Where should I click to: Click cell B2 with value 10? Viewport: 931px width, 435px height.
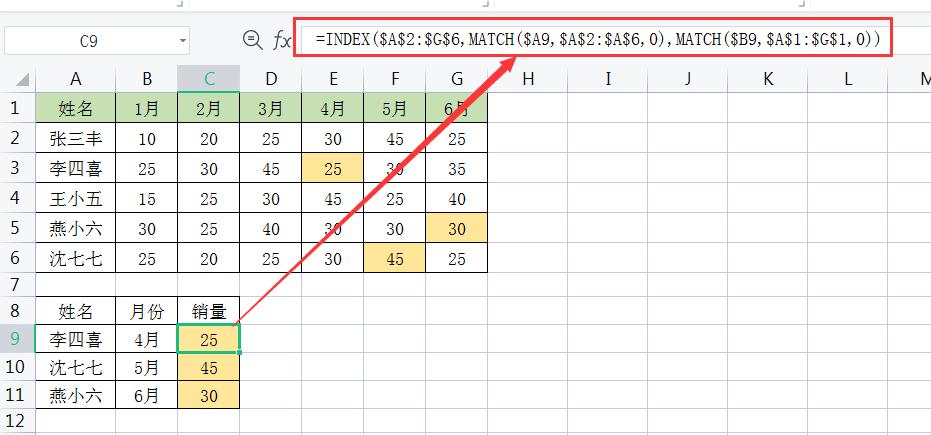point(147,138)
